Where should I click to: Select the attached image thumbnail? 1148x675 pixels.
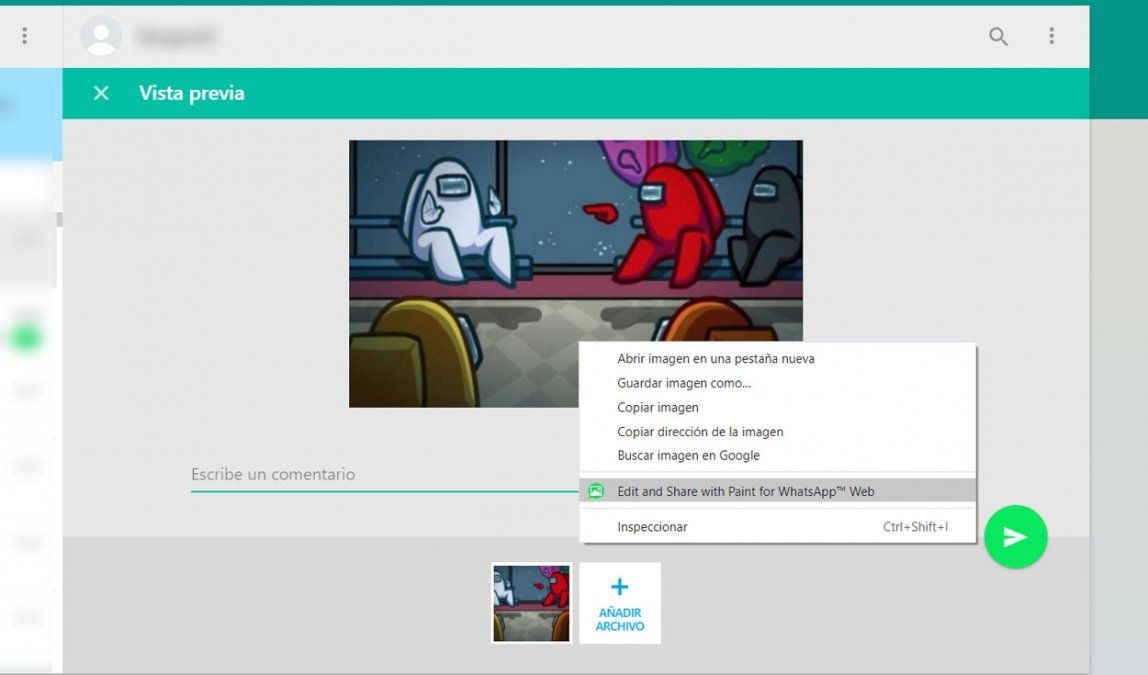531,603
